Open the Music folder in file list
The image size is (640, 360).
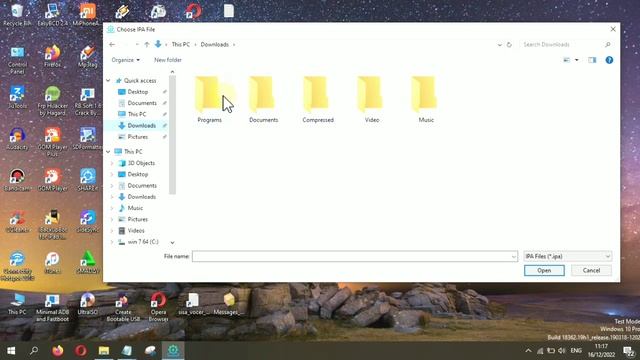click(426, 99)
